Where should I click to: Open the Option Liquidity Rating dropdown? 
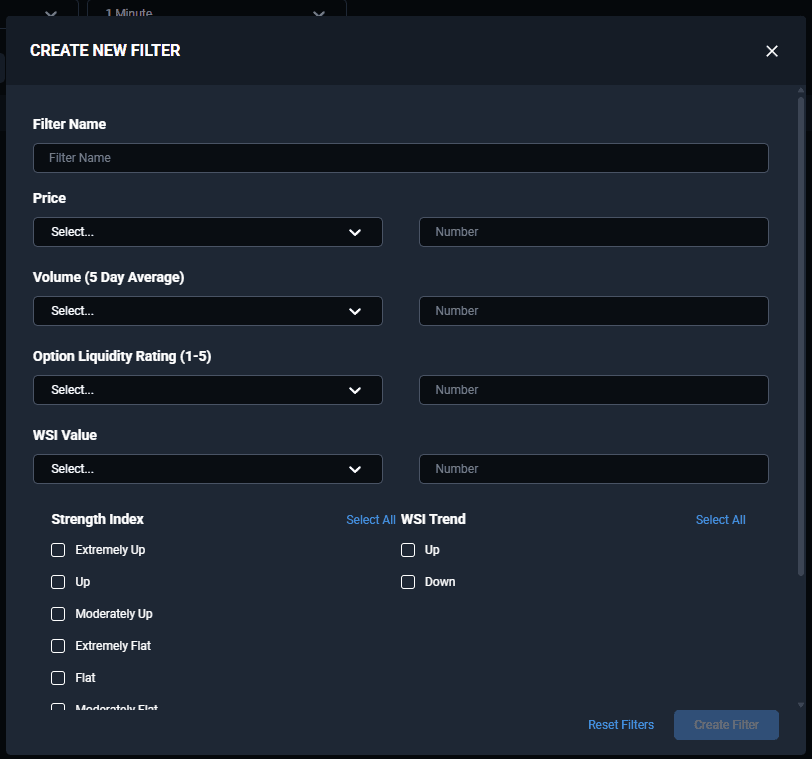coord(208,390)
